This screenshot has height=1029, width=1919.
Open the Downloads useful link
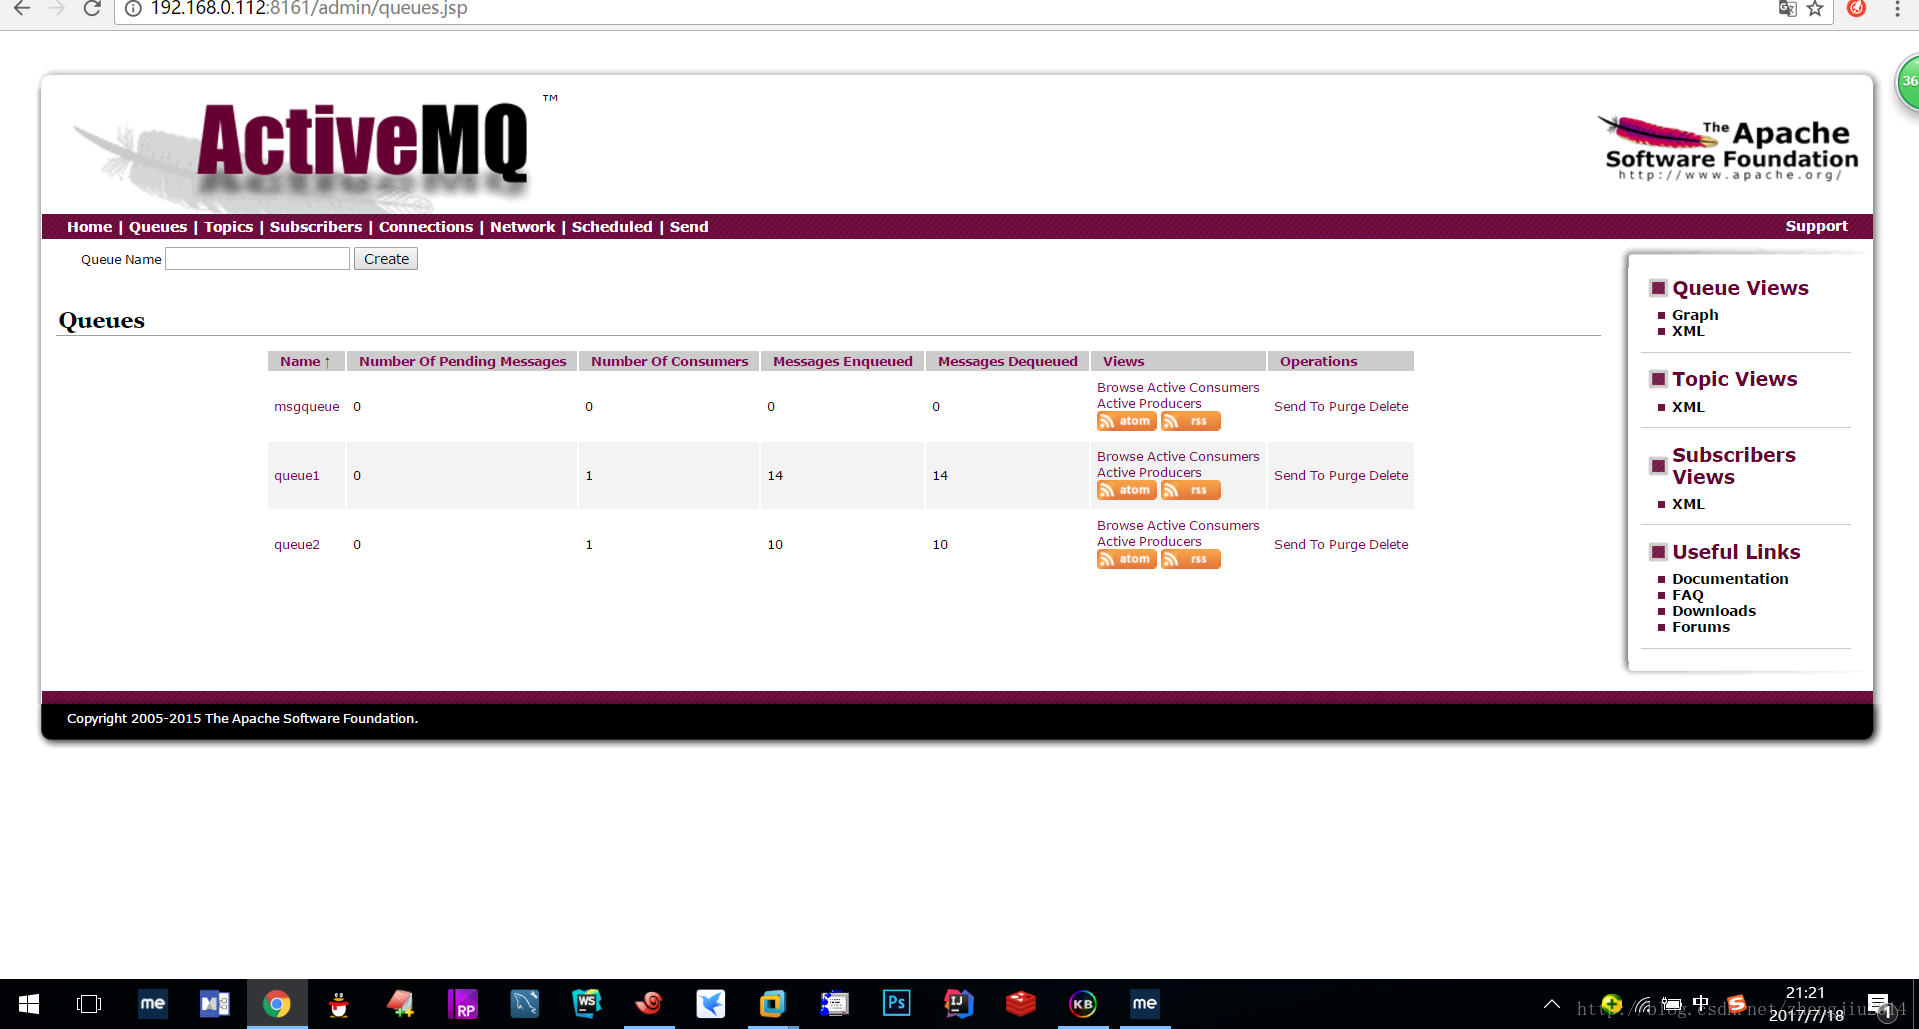click(x=1714, y=611)
